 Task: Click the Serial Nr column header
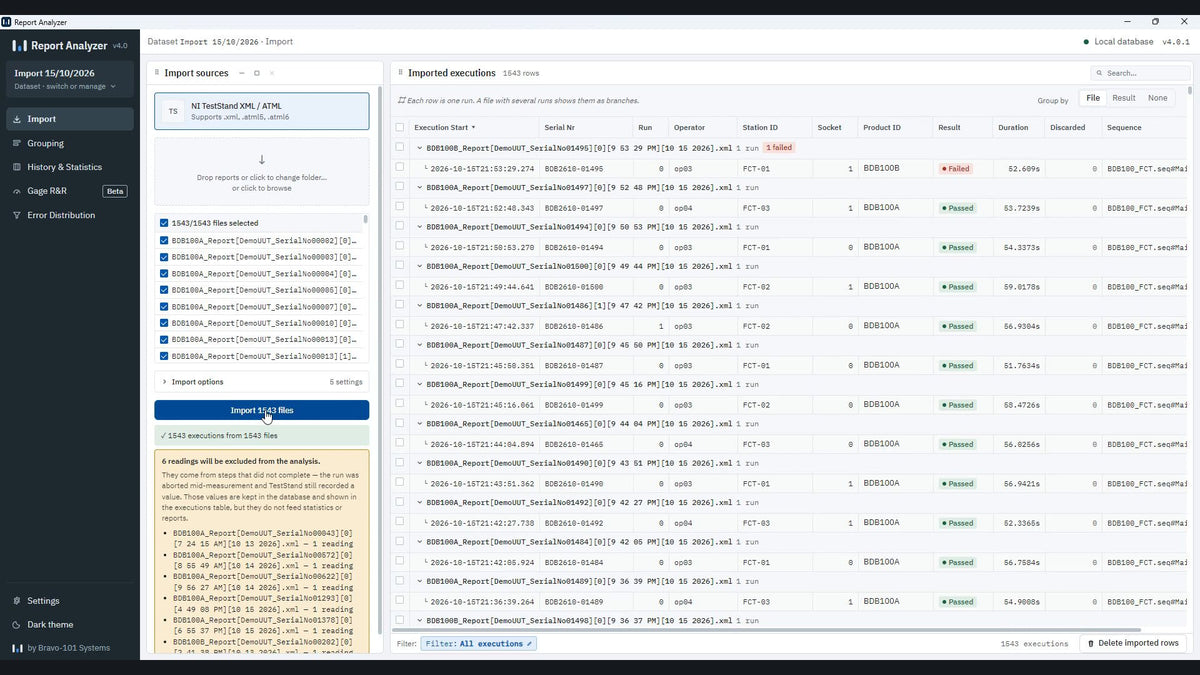pos(586,127)
